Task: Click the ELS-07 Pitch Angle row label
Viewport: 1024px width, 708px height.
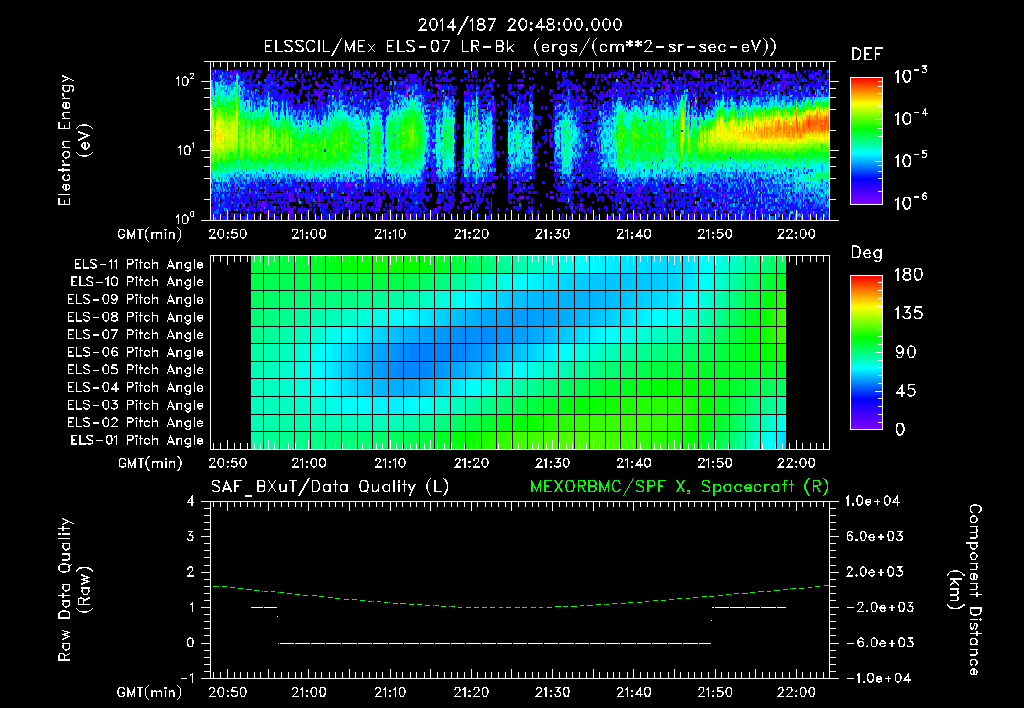Action: pos(135,334)
